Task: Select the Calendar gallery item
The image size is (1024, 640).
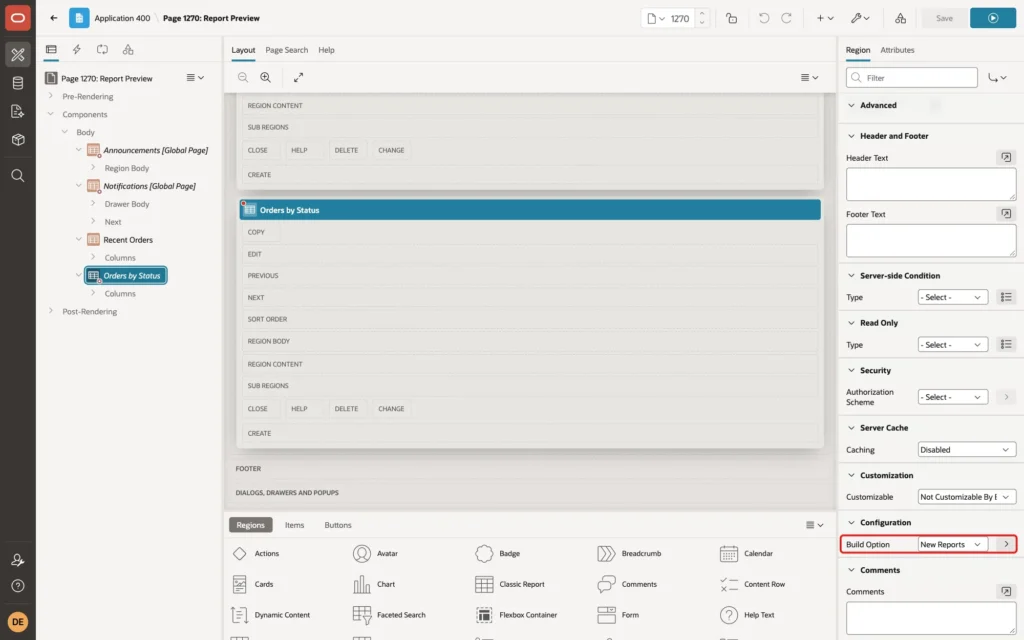Action: [x=746, y=553]
